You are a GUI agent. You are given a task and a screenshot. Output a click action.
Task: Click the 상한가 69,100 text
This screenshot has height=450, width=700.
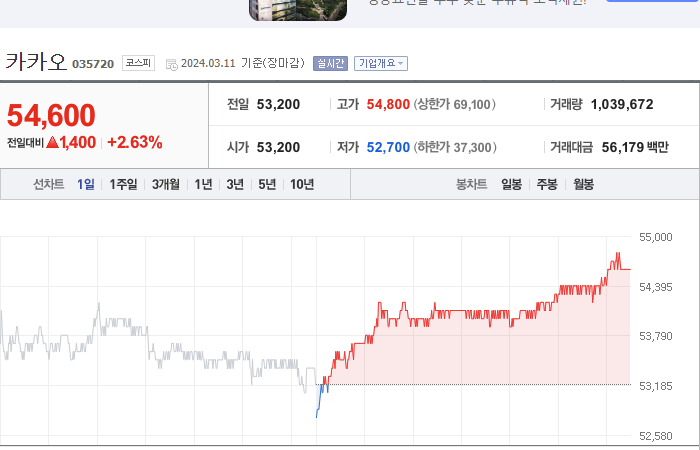pyautogui.click(x=454, y=104)
